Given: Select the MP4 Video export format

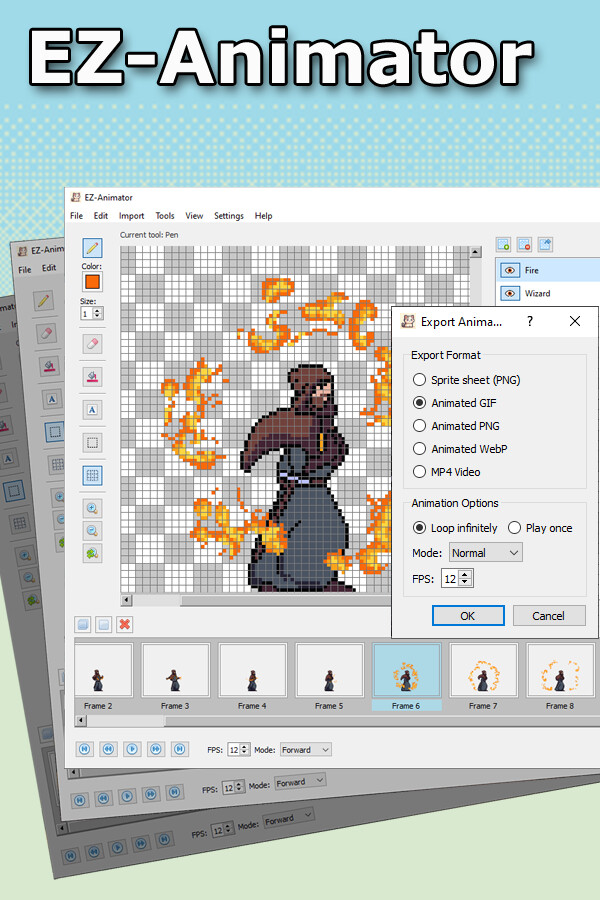Looking at the screenshot, I should (420, 472).
